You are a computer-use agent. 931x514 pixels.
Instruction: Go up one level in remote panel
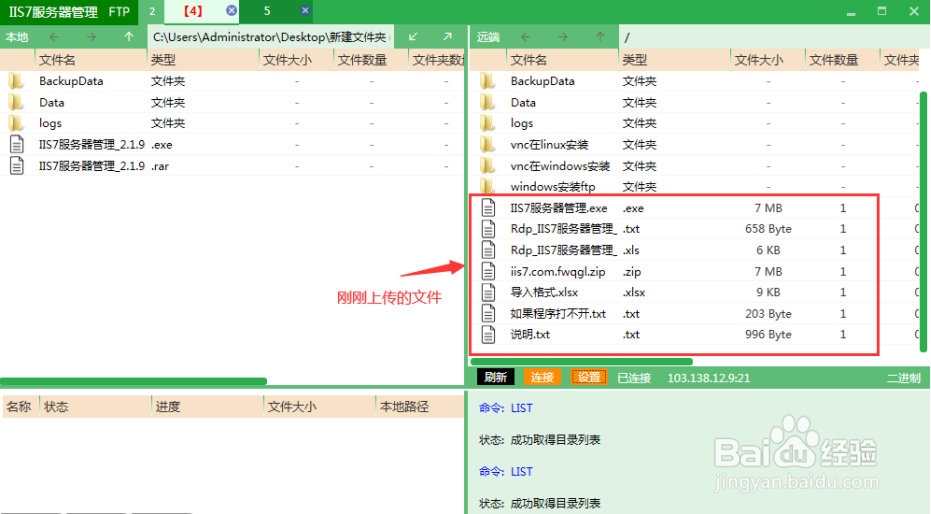(x=600, y=37)
